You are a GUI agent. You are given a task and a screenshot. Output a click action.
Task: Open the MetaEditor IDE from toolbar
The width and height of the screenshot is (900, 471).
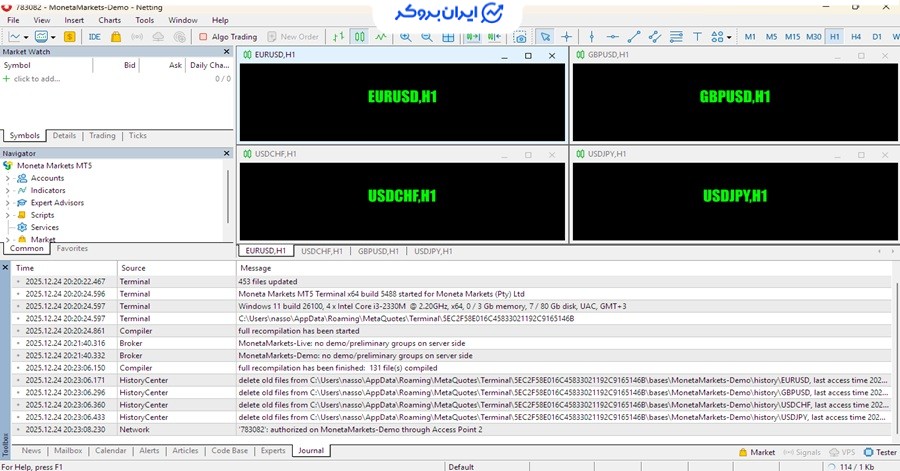pyautogui.click(x=94, y=37)
